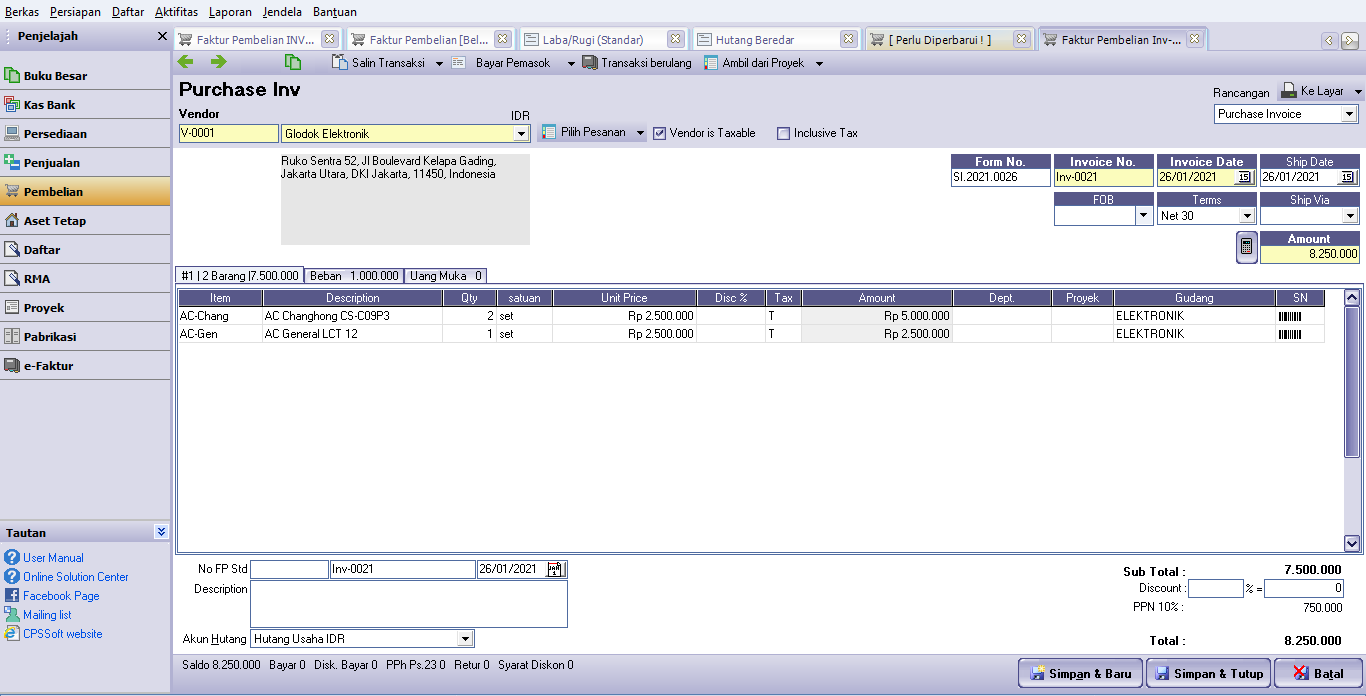Click the green back arrow icon

186,62
